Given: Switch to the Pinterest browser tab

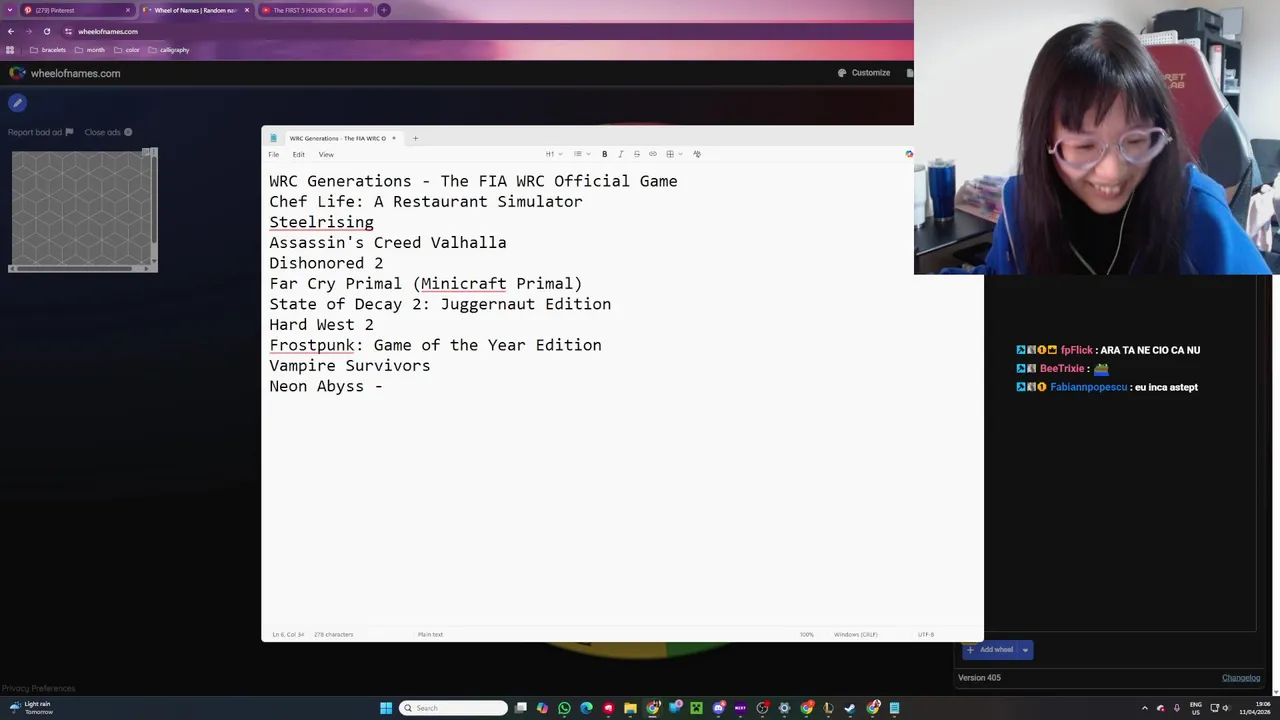Looking at the screenshot, I should pyautogui.click(x=78, y=10).
